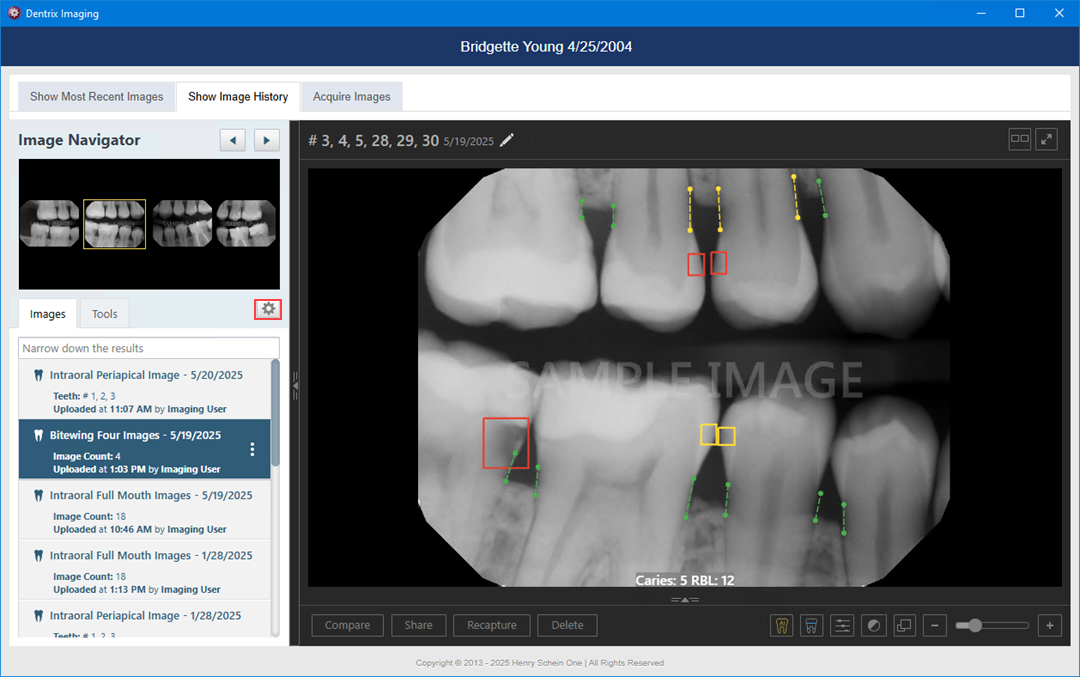
Task: Open Show Most Recent Images tab
Action: click(x=96, y=96)
